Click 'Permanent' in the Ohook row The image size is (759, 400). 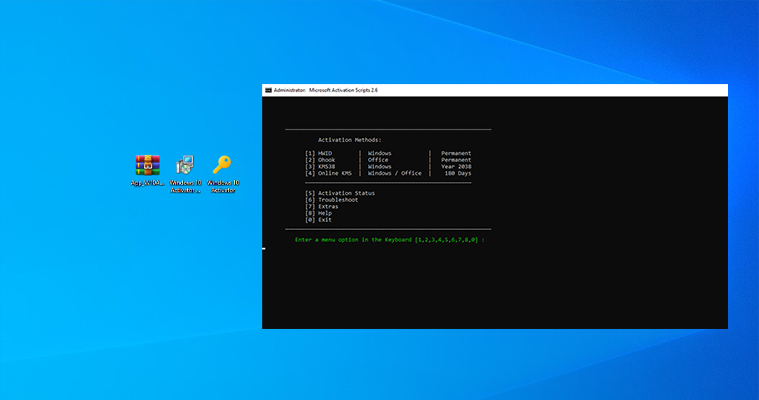pyautogui.click(x=456, y=160)
